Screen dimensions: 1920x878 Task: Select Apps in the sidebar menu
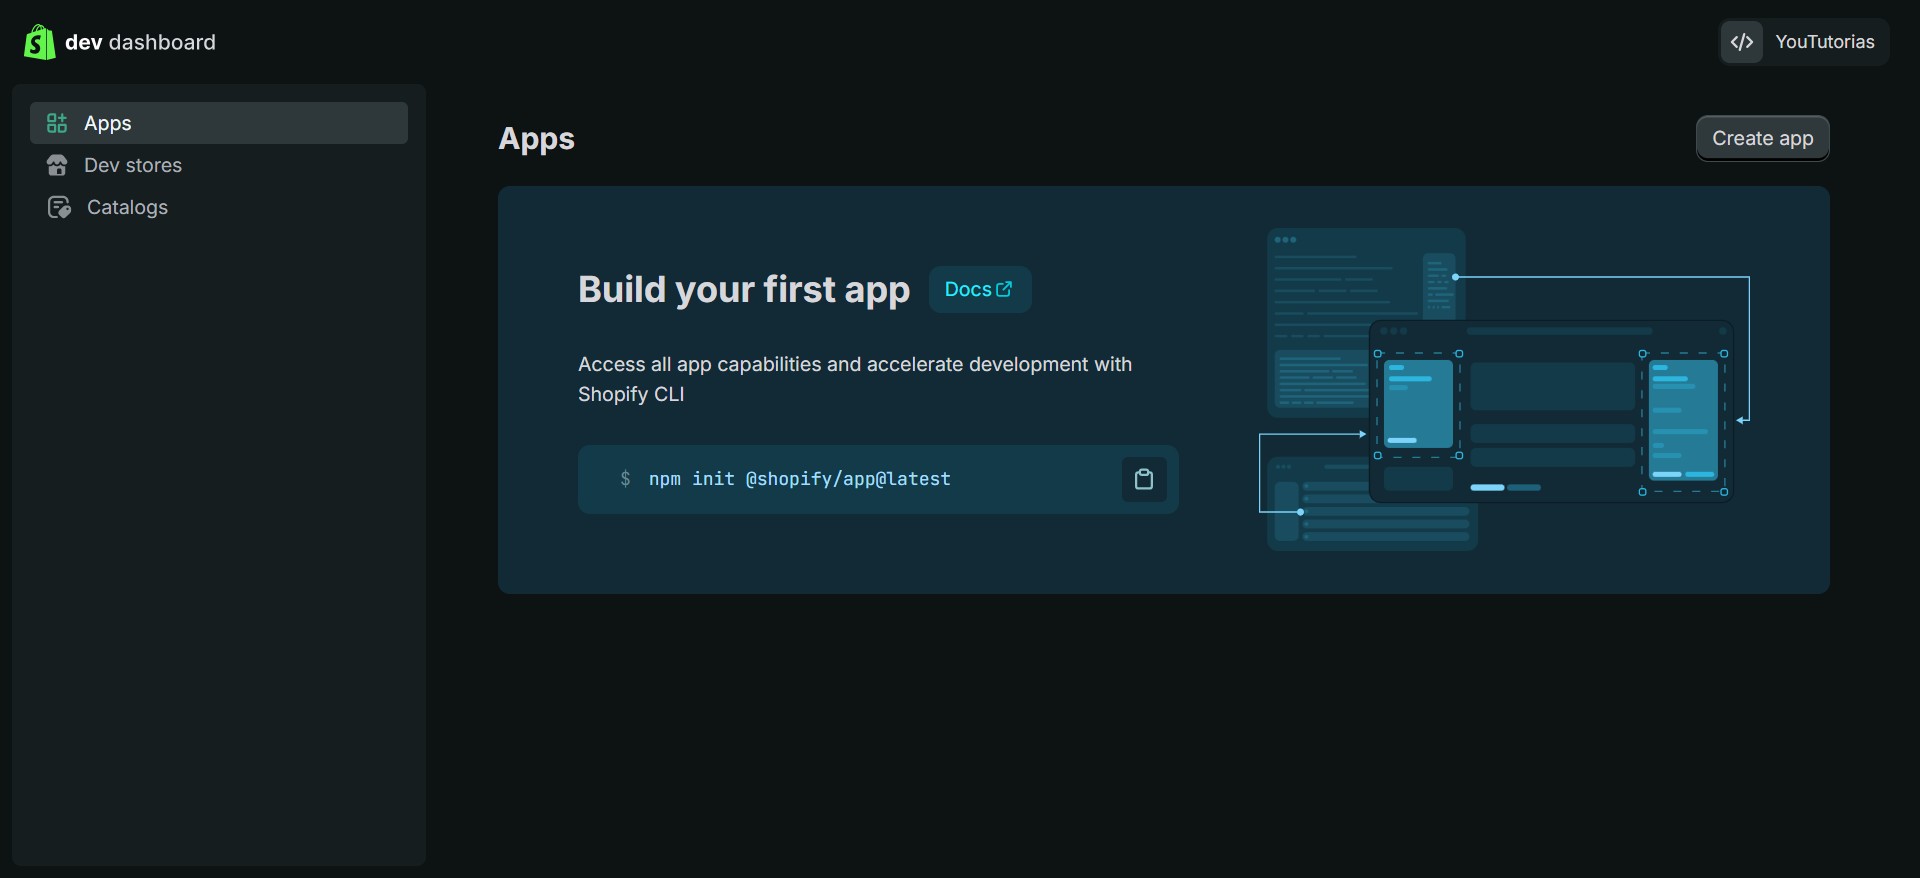click(219, 123)
